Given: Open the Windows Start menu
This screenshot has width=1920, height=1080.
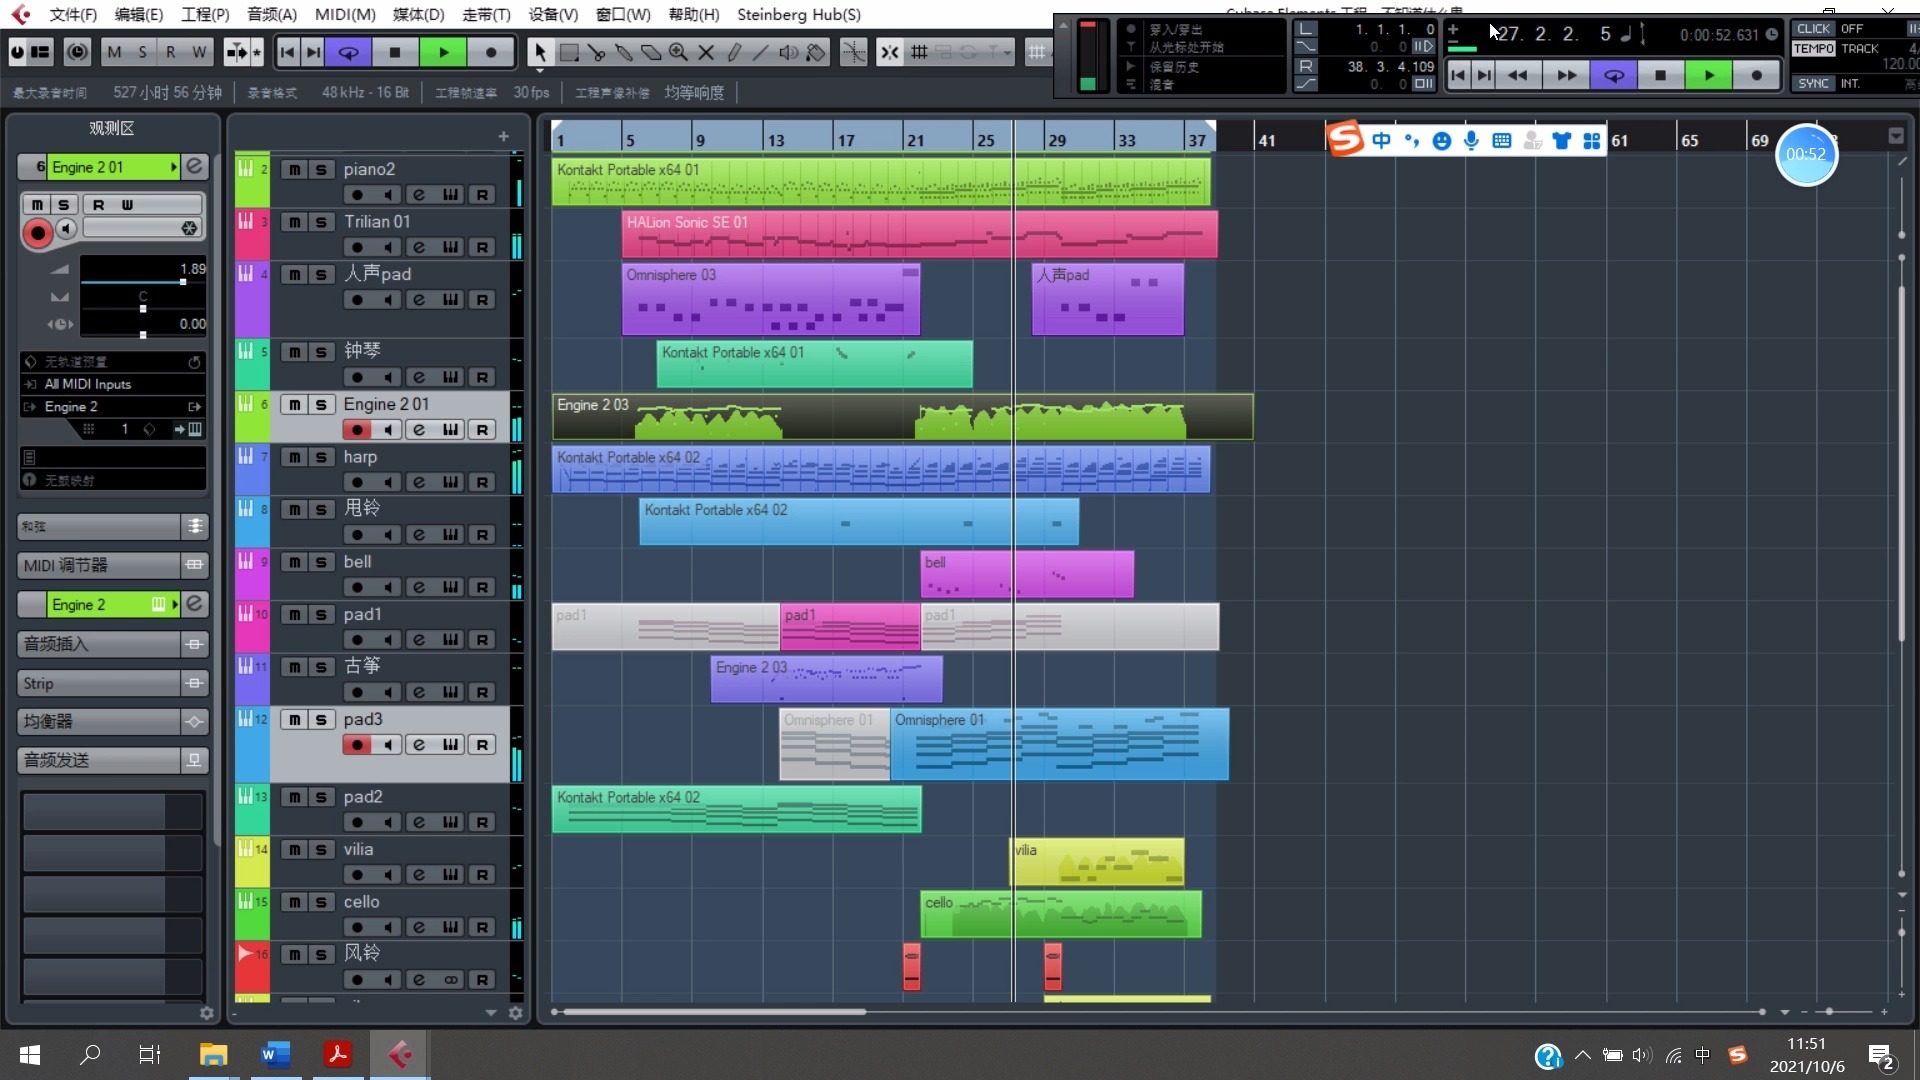Looking at the screenshot, I should 30,1054.
